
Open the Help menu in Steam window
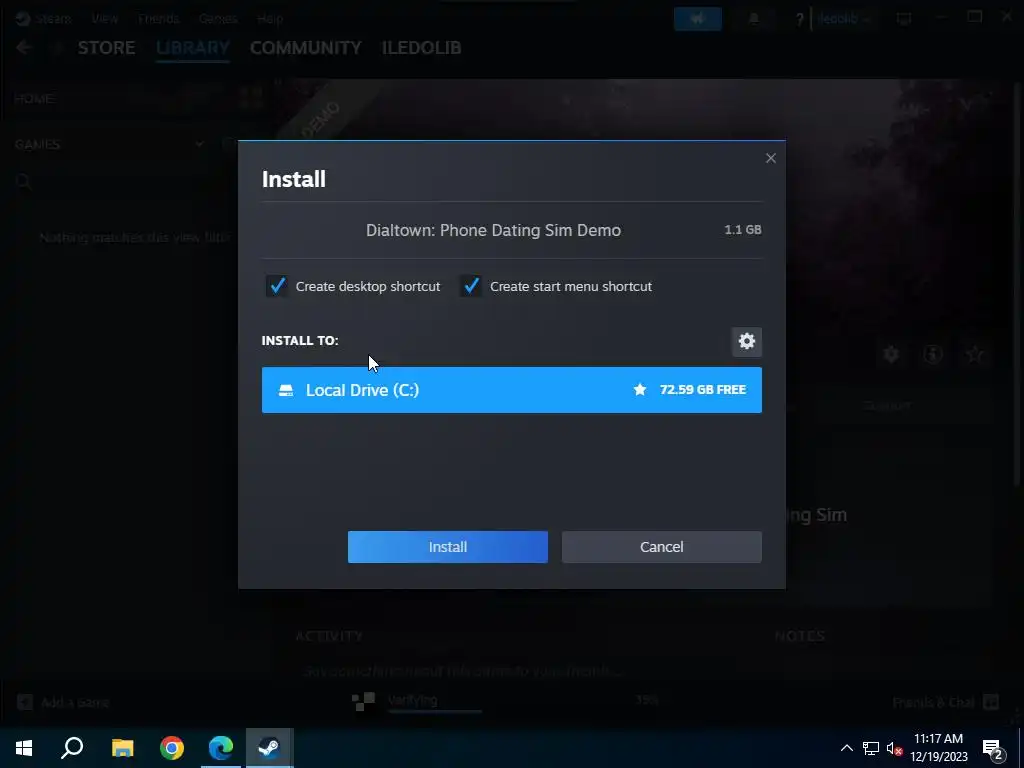point(270,18)
